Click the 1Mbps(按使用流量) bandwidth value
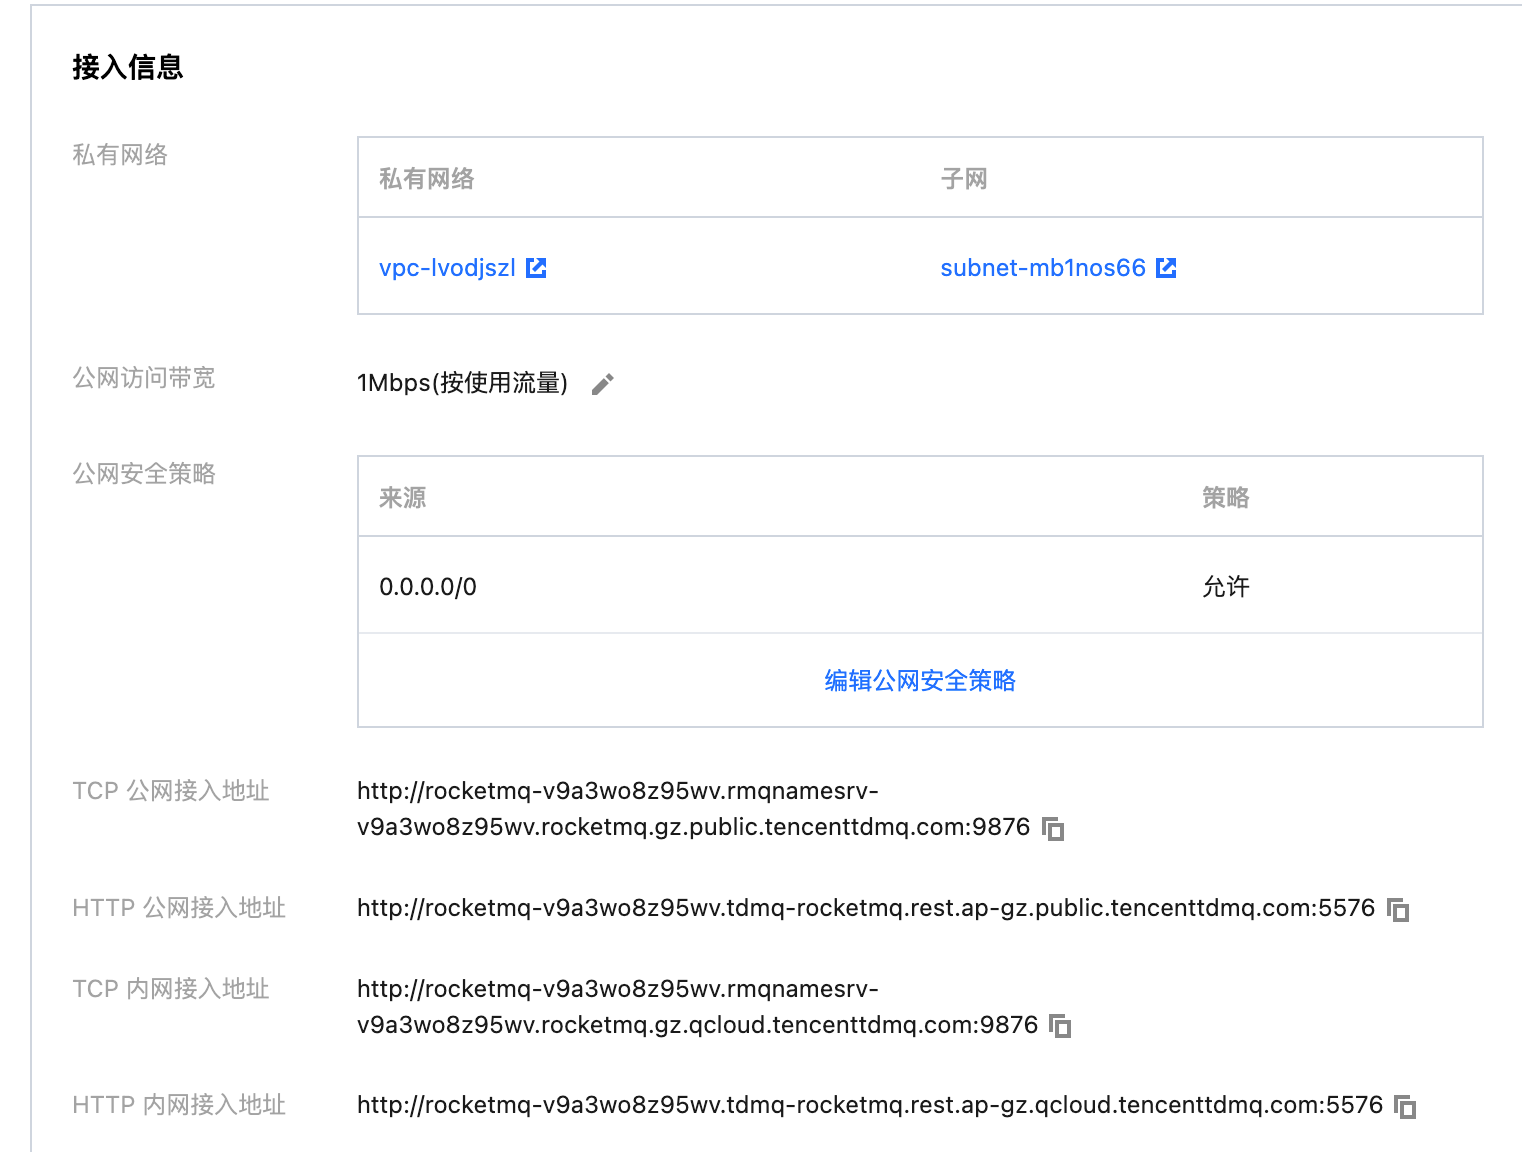 (462, 383)
